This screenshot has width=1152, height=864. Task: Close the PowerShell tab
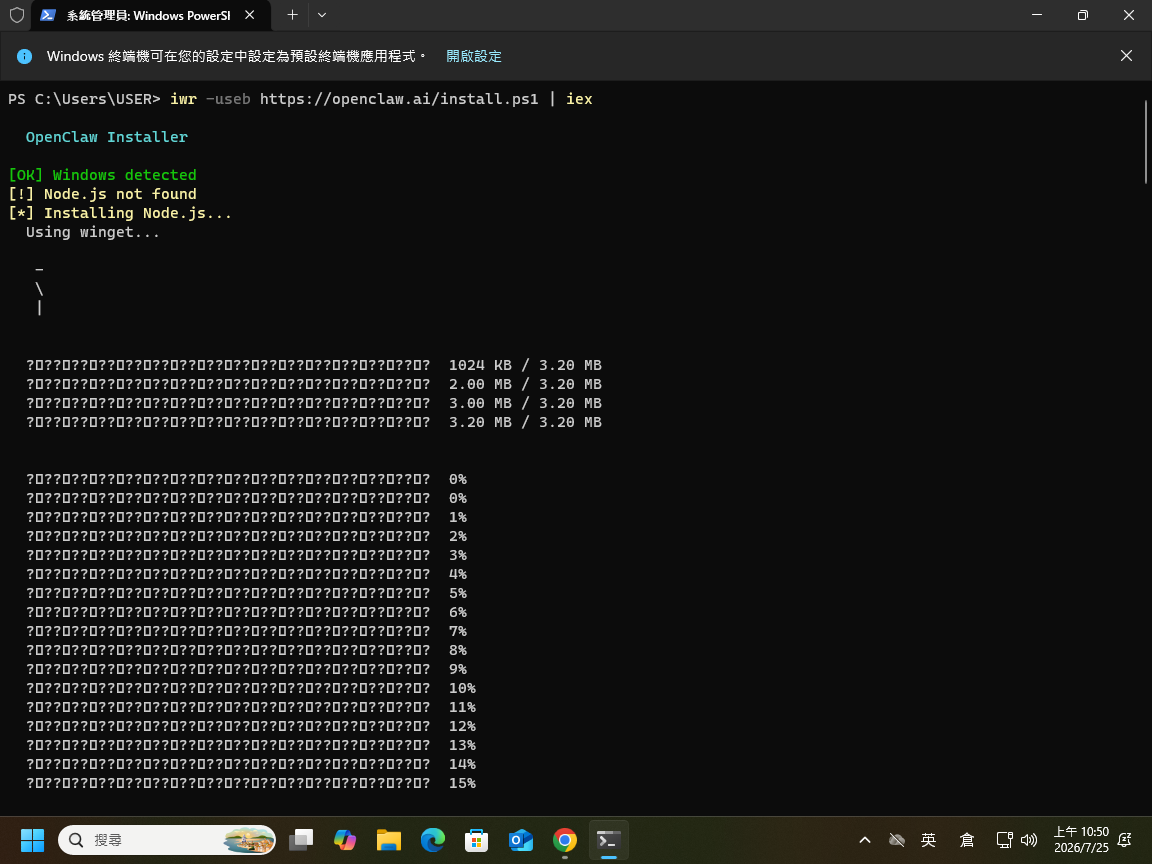[x=250, y=15]
